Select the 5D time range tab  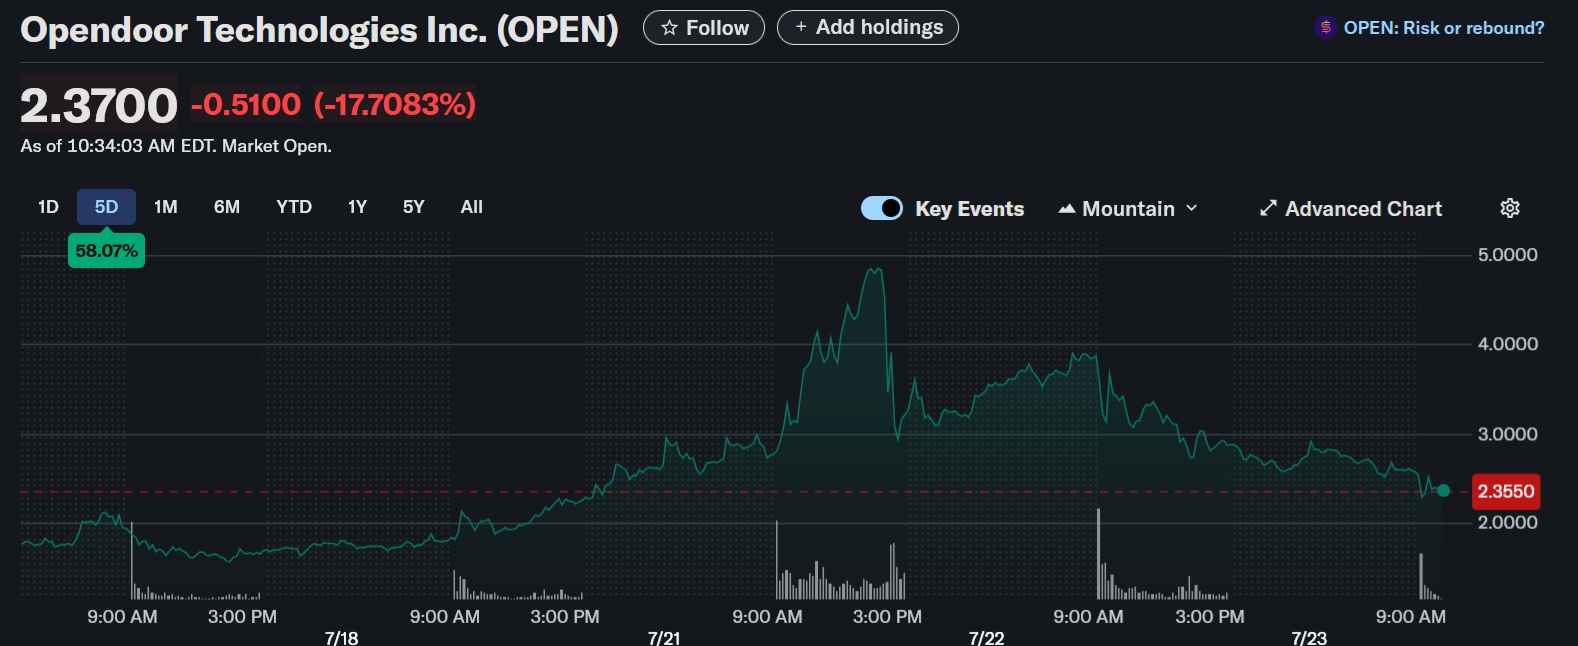(x=106, y=207)
